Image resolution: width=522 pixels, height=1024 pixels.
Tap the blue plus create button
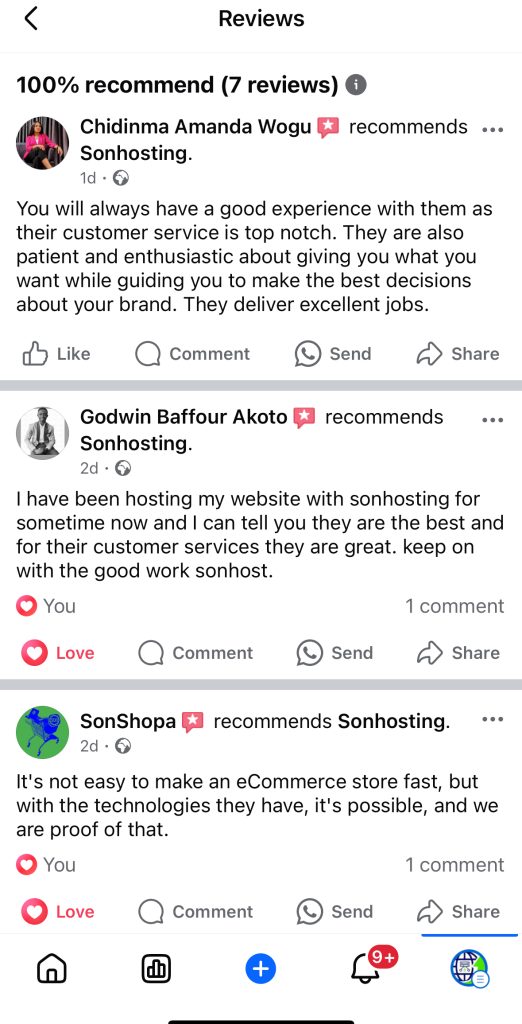[261, 969]
